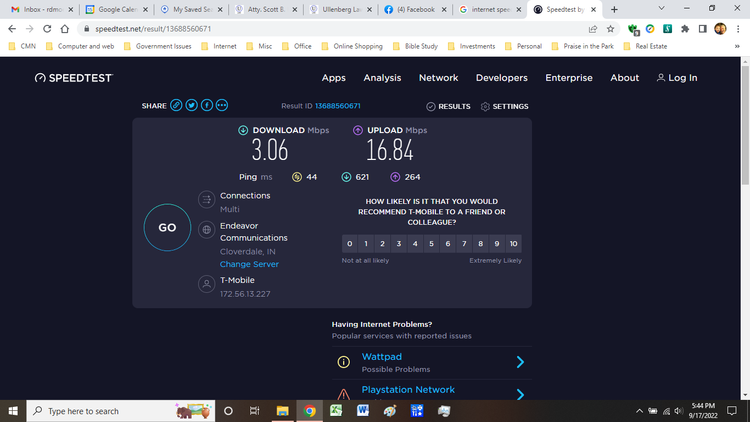
Task: Click the Wattpad info warning icon
Action: (343, 362)
